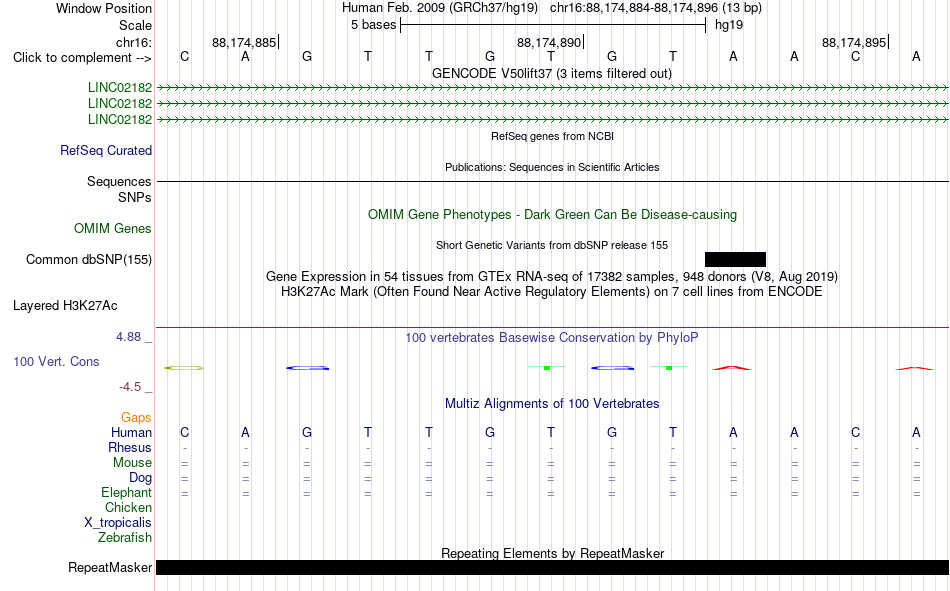Click the '5 bases' scale label

click(373, 25)
